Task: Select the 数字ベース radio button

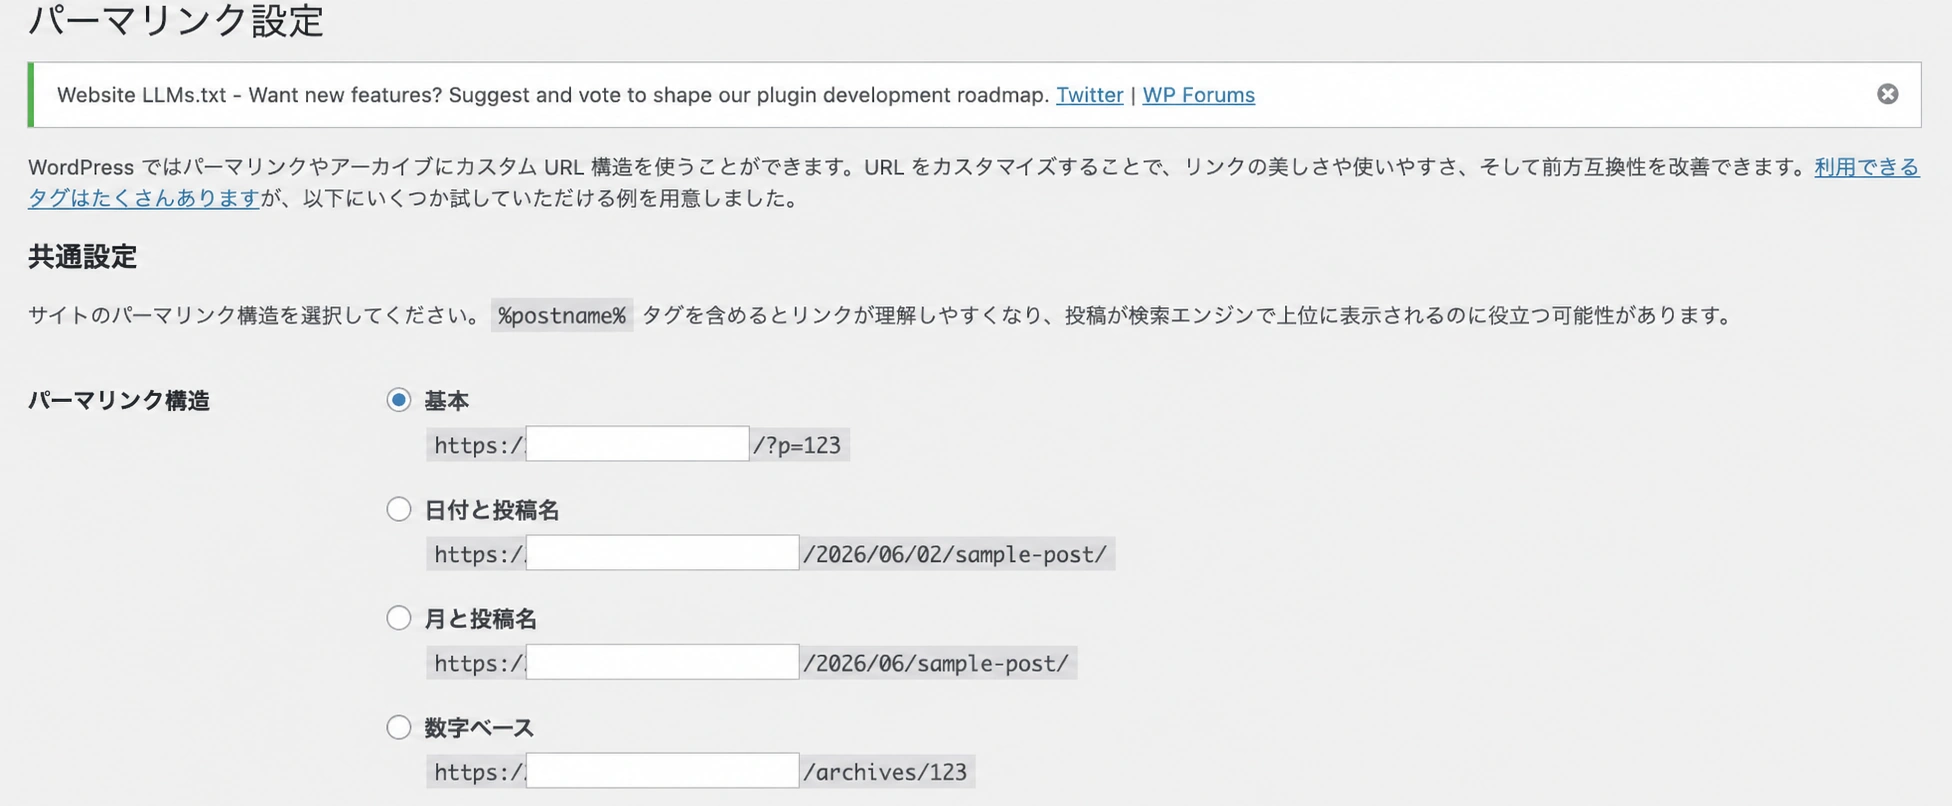Action: tap(399, 727)
